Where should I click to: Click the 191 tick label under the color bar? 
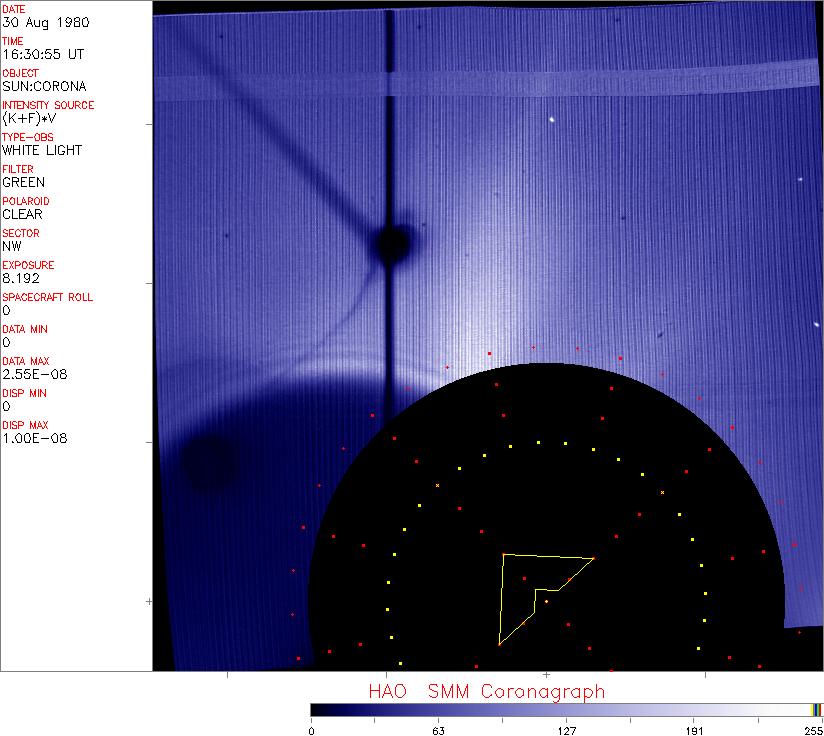tap(694, 727)
